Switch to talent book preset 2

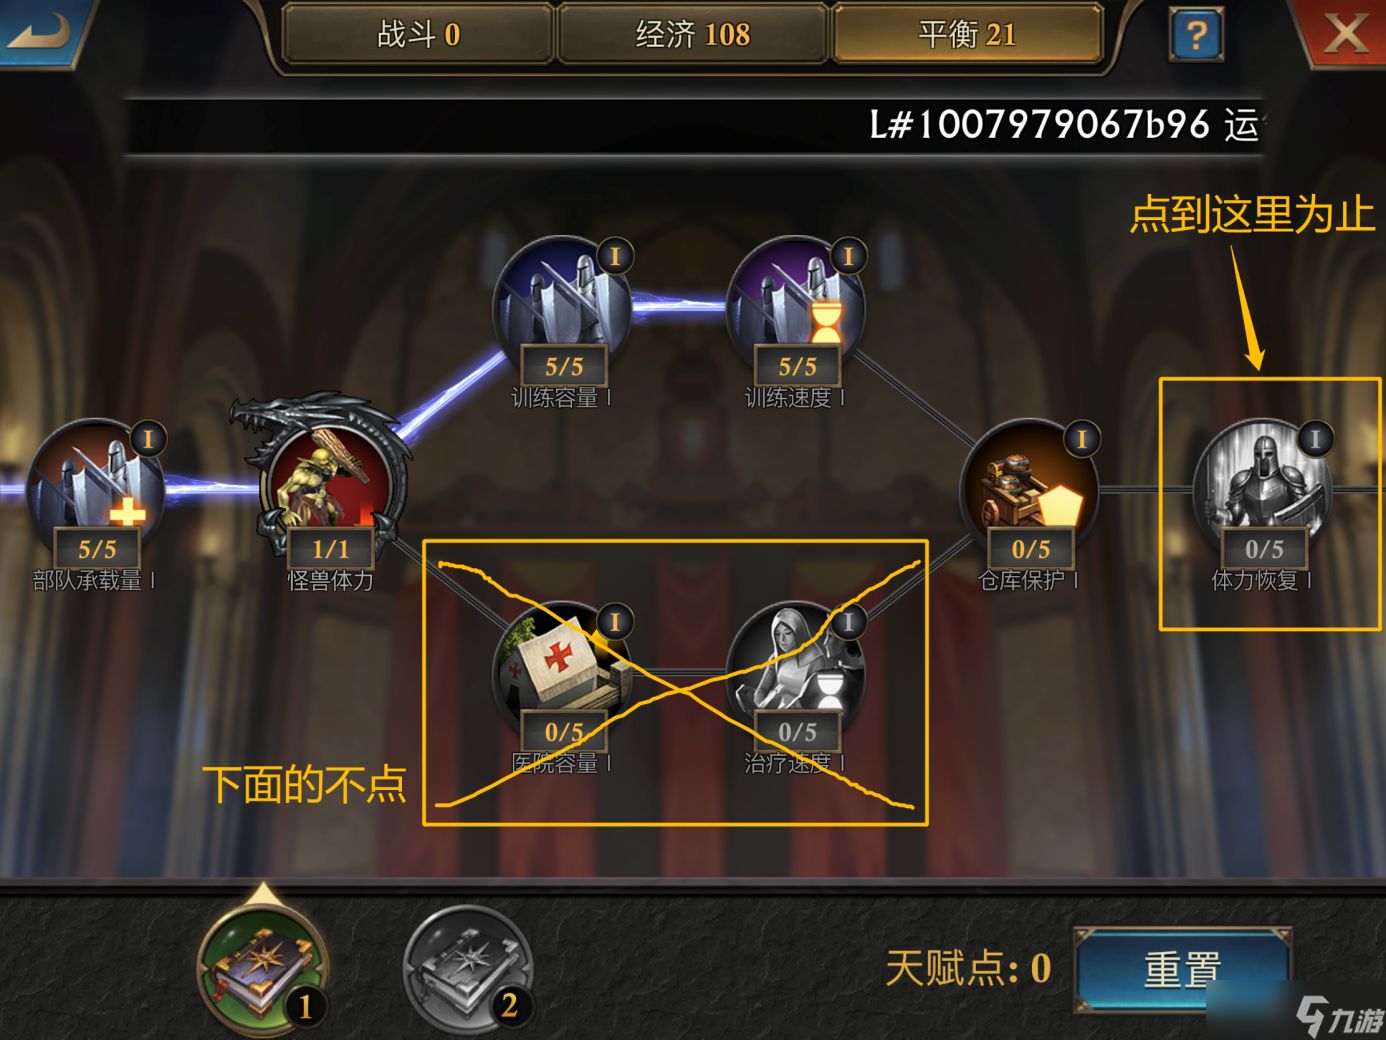[468, 968]
